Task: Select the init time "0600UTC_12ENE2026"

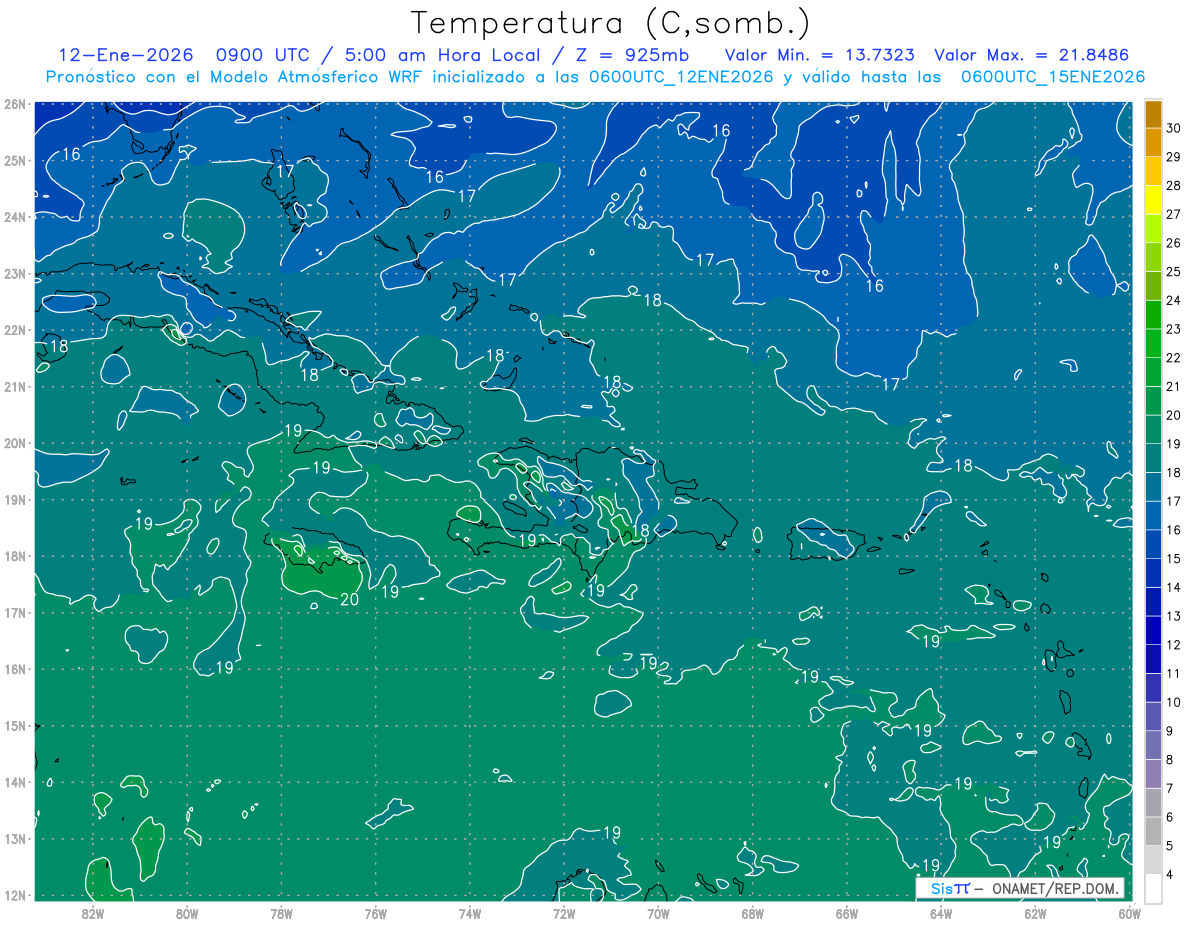Action: pyautogui.click(x=679, y=77)
